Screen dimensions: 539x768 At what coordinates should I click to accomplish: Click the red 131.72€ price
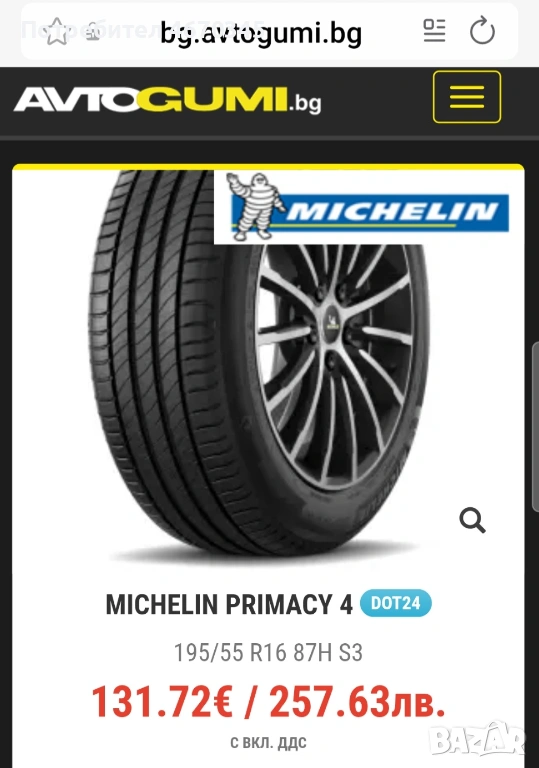[162, 701]
